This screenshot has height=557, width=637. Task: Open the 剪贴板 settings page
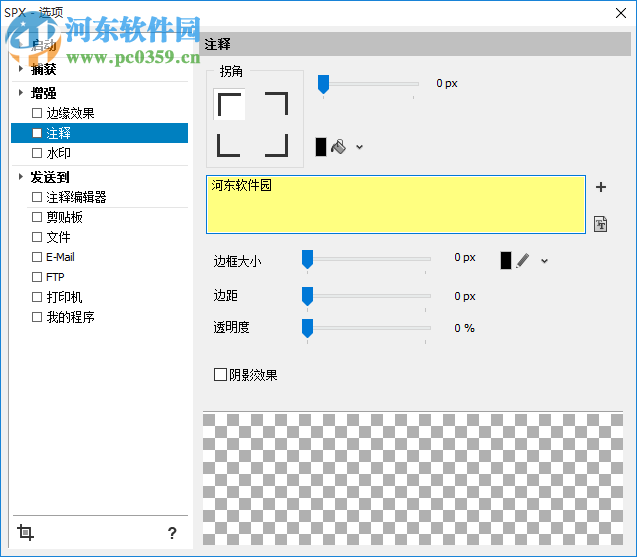coord(65,217)
